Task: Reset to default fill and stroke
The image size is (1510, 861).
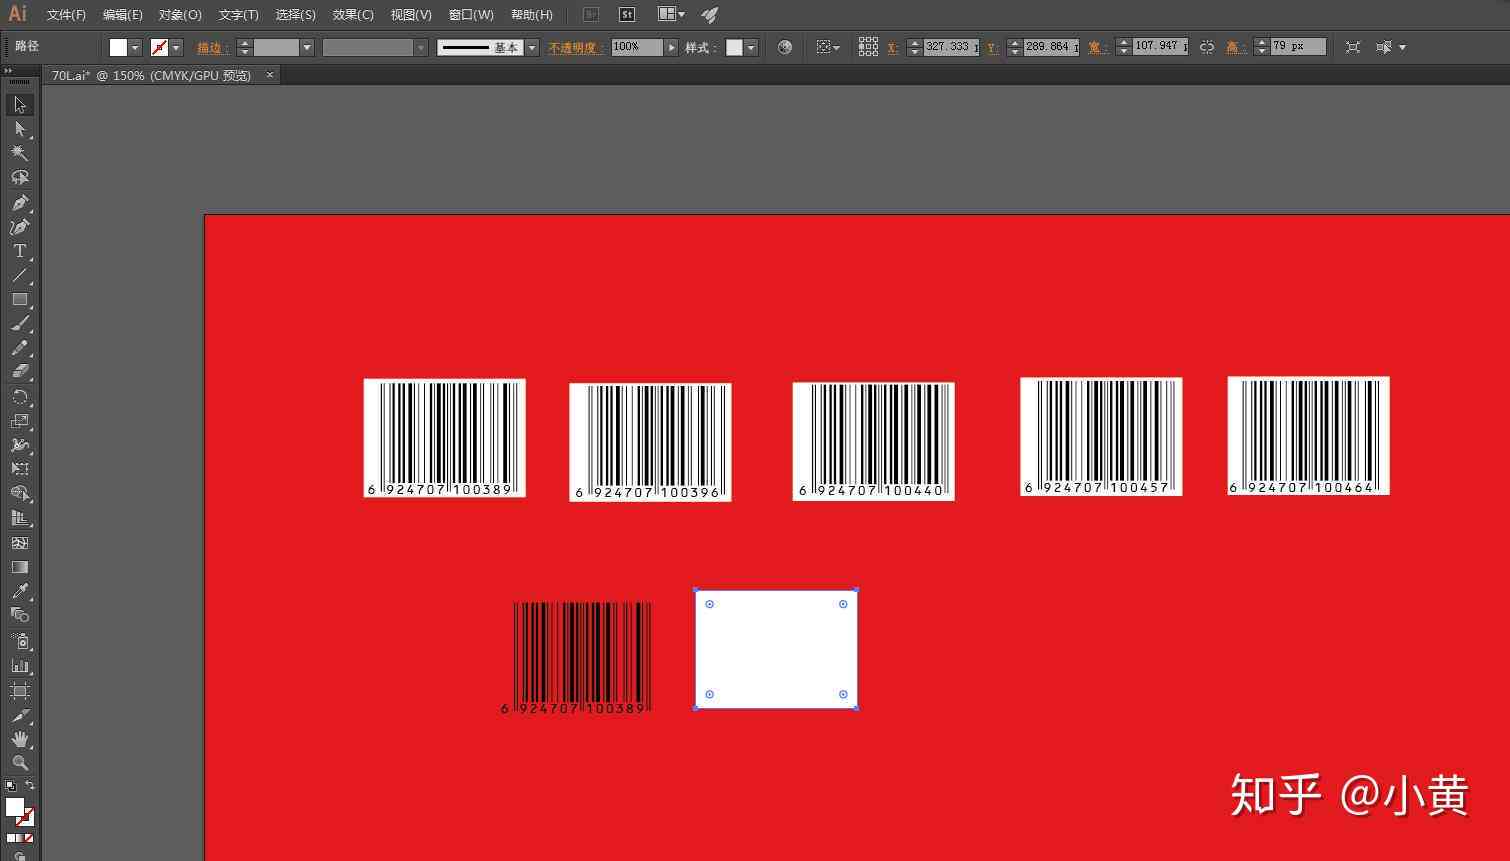Action: [x=10, y=786]
